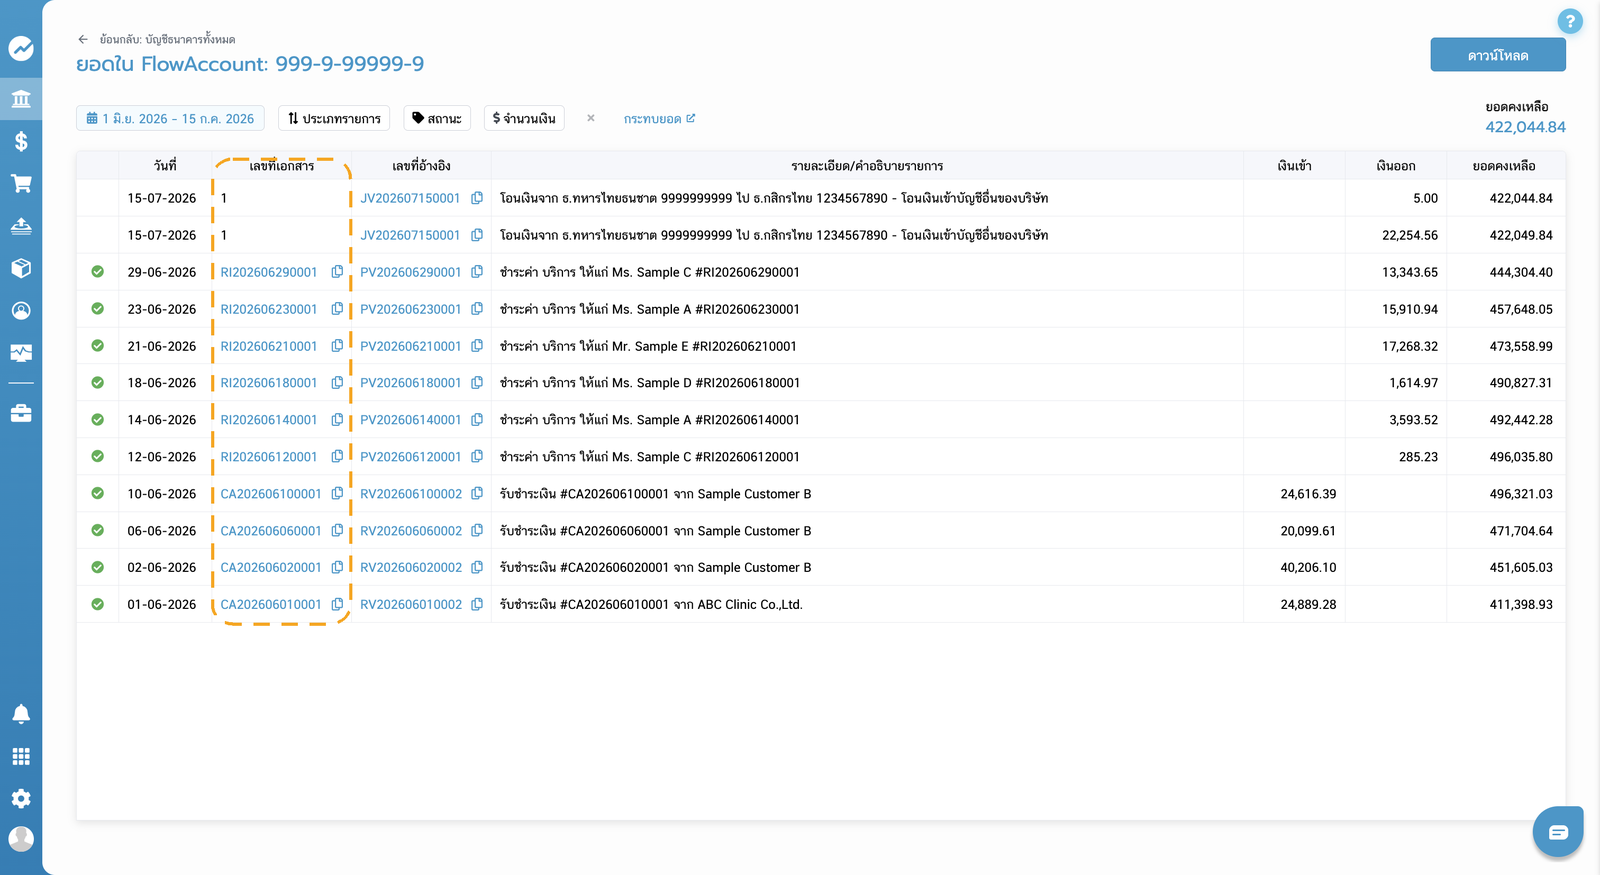1600x875 pixels.
Task: Open the ประเภทรายการ filter dropdown
Action: pyautogui.click(x=334, y=118)
